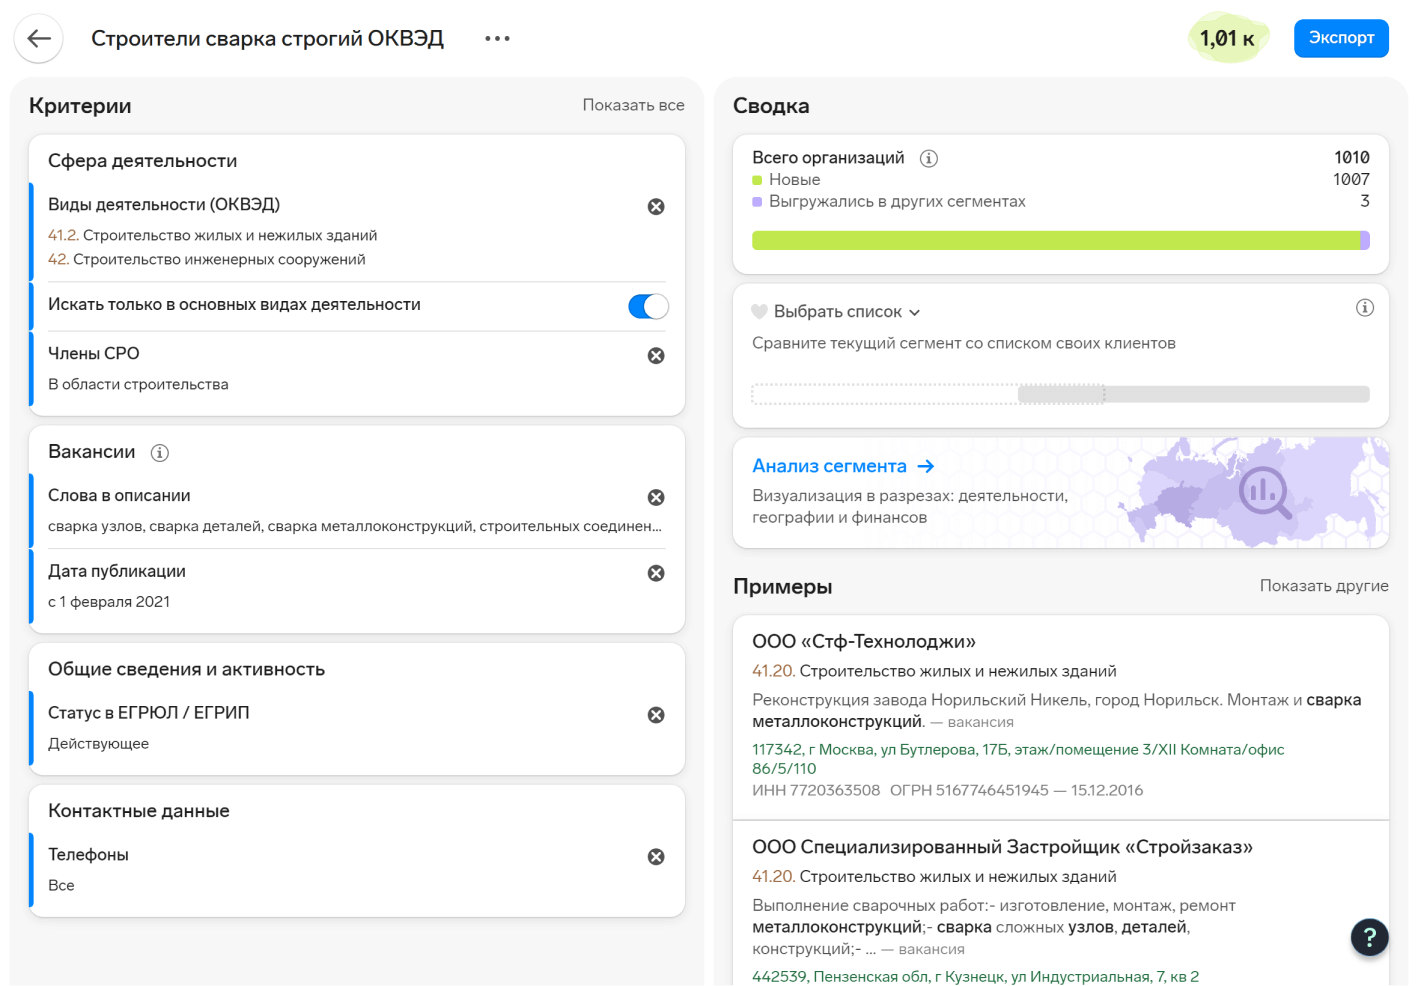Click the Контактные данные section heading
Viewport: 1418px width, 986px height.
139,812
